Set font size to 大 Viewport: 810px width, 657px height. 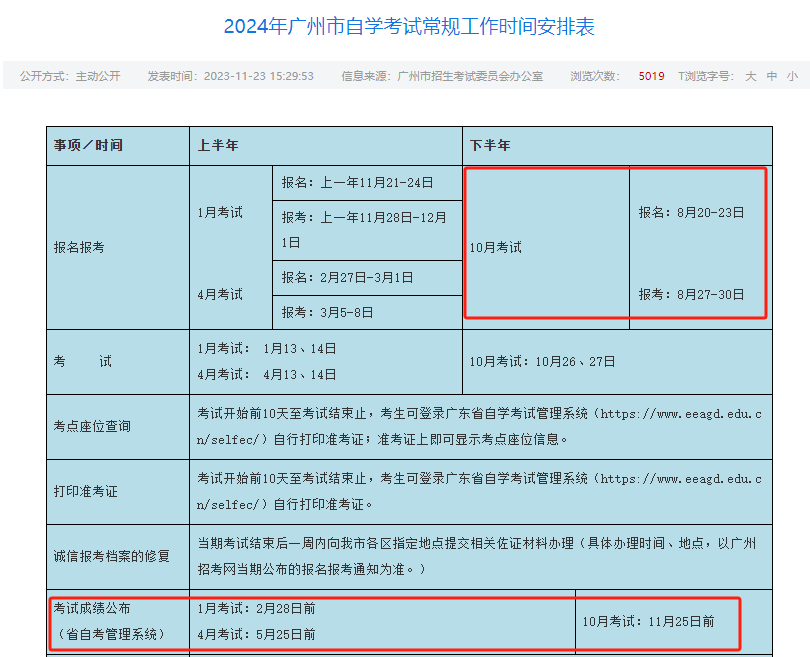coord(750,76)
